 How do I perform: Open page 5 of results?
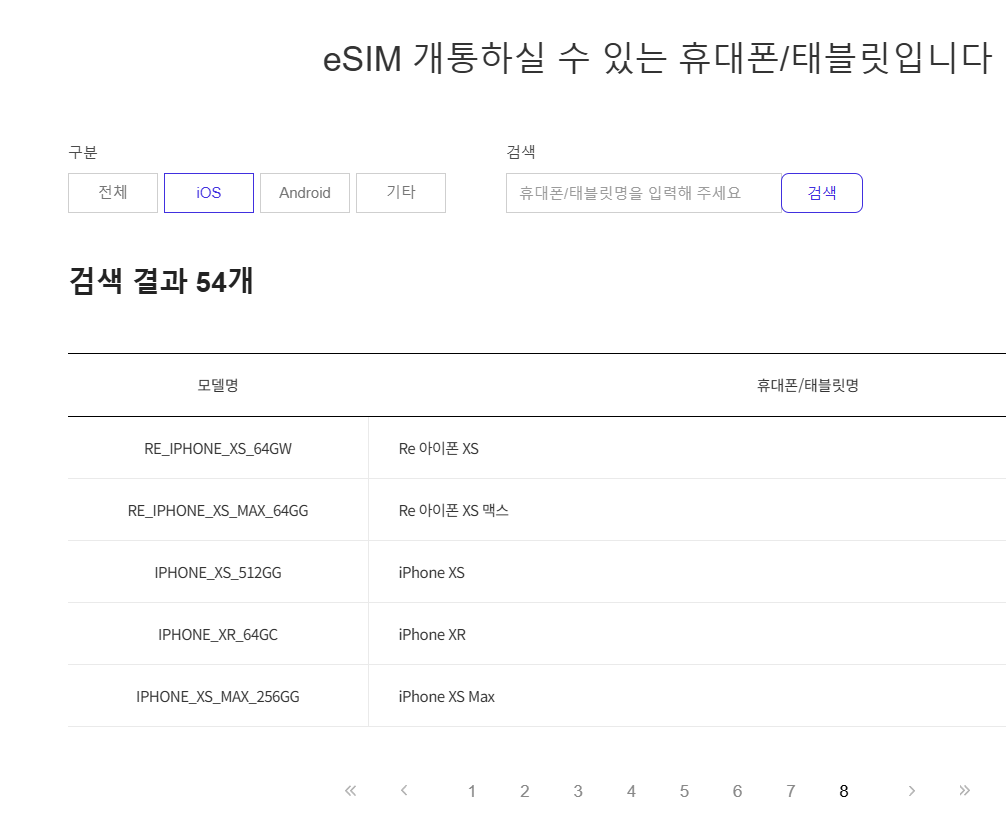pyautogui.click(x=685, y=791)
